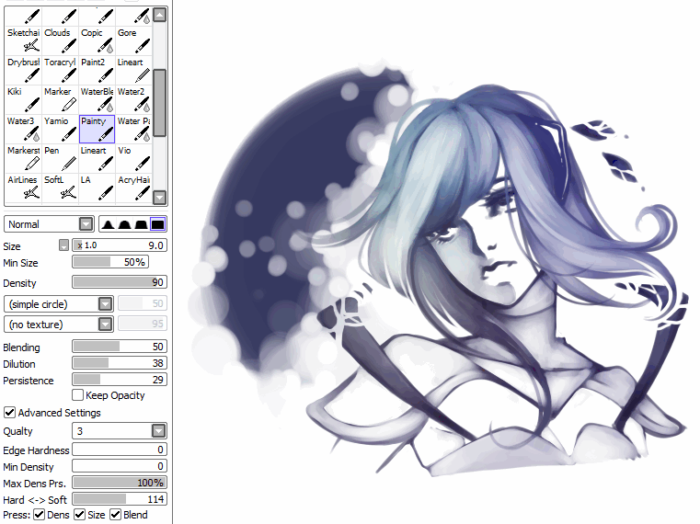Click the brush list scroll down arrow
This screenshot has width=700, height=524.
coord(159,197)
